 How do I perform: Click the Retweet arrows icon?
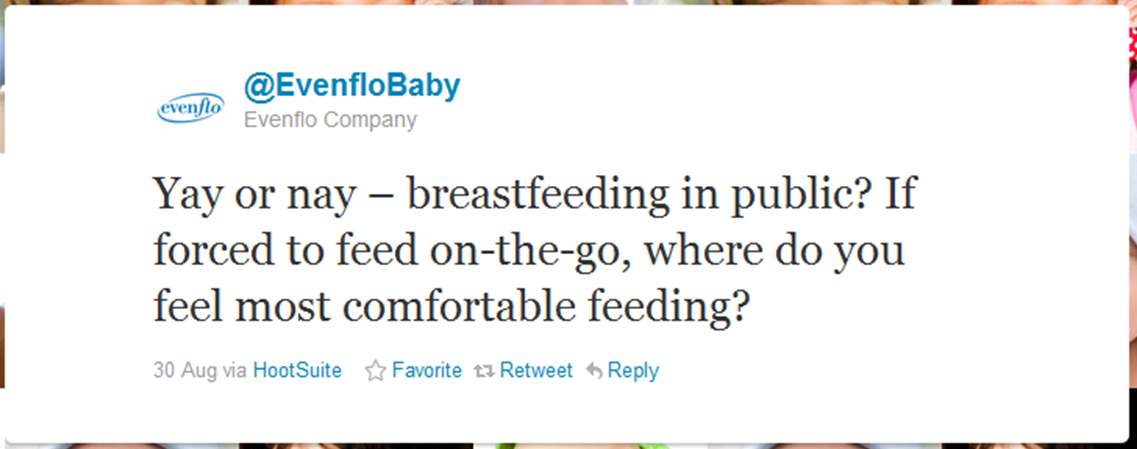pos(484,371)
